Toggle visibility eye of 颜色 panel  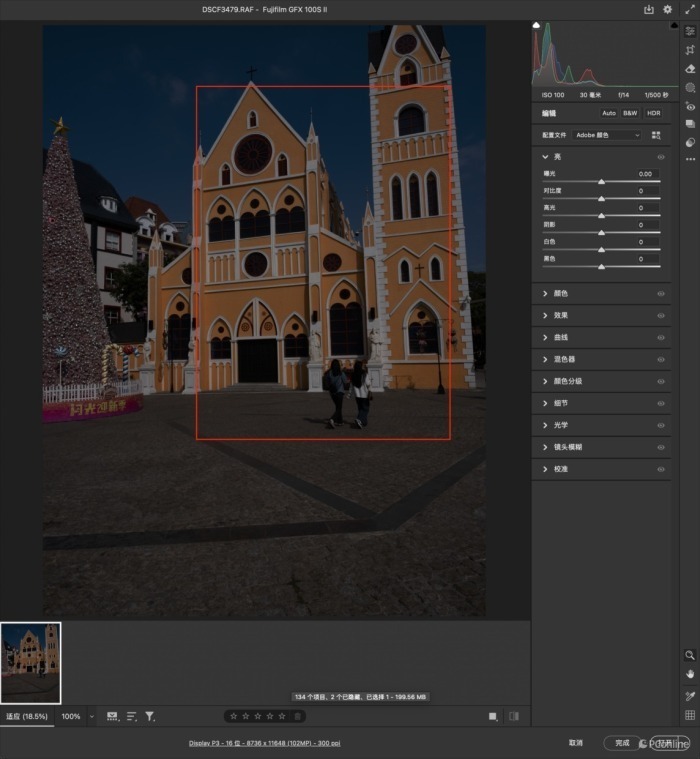tap(661, 293)
